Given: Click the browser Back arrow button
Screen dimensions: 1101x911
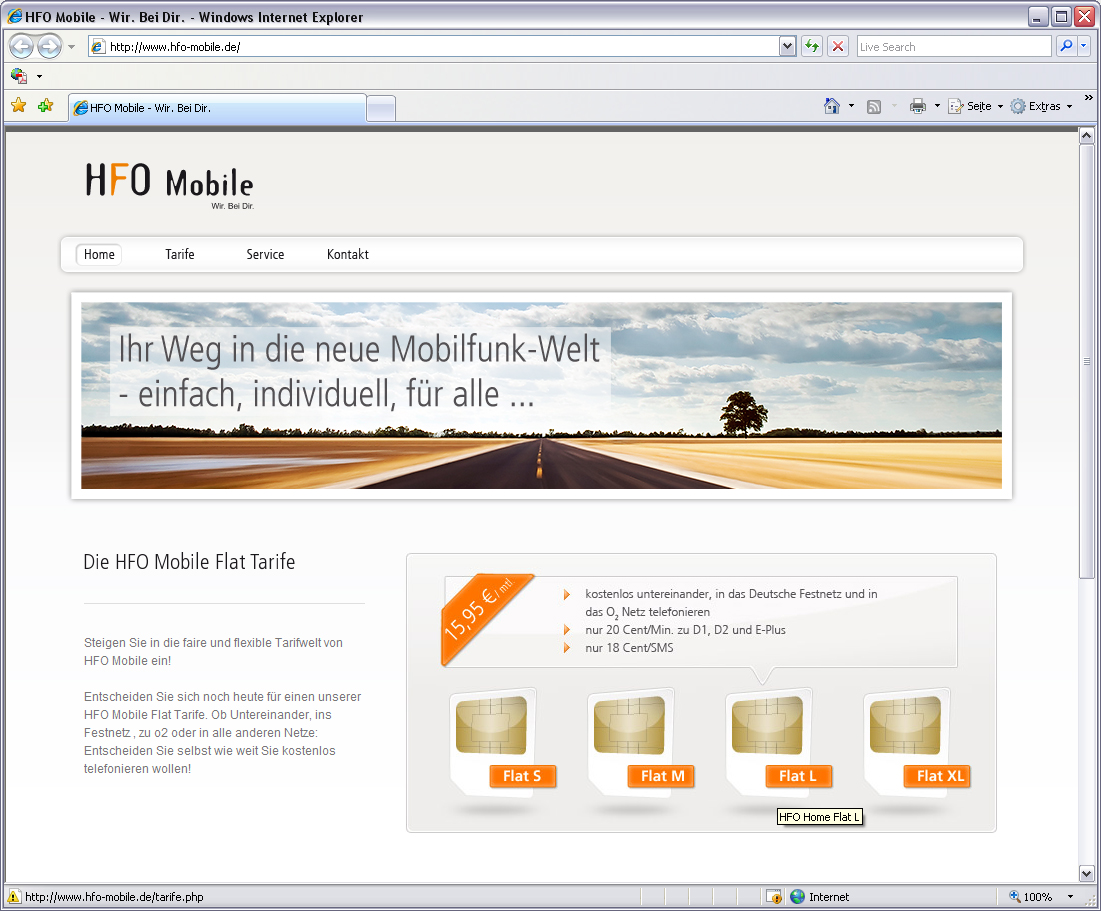Looking at the screenshot, I should [21, 47].
